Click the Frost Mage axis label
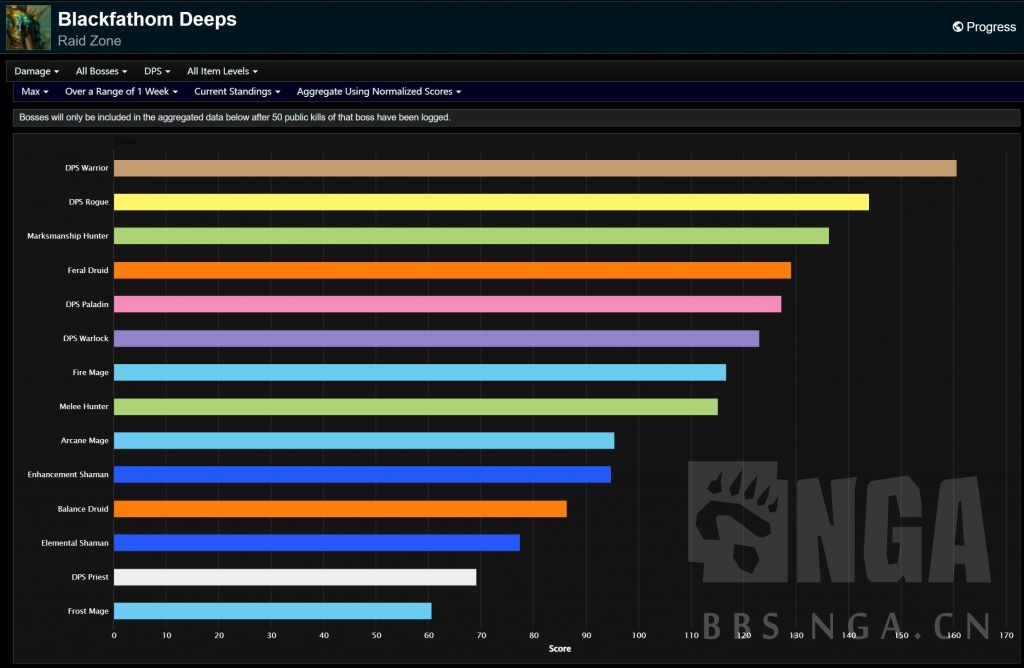Viewport: 1024px width, 668px height. (88, 611)
